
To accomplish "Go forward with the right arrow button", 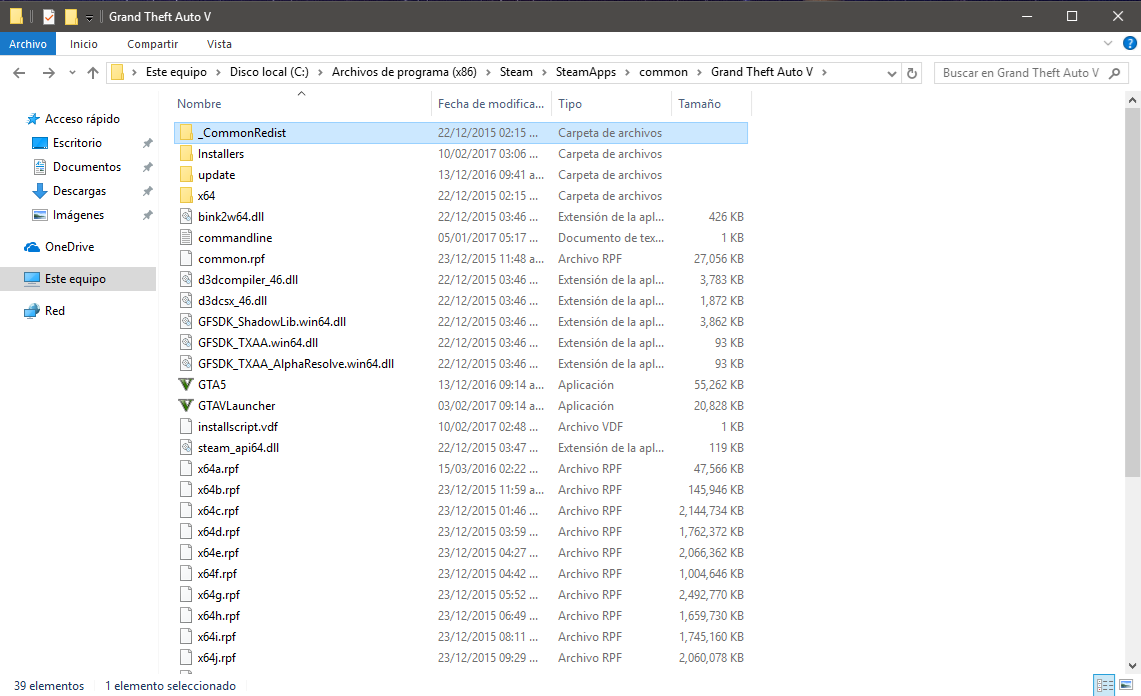I will (48, 72).
